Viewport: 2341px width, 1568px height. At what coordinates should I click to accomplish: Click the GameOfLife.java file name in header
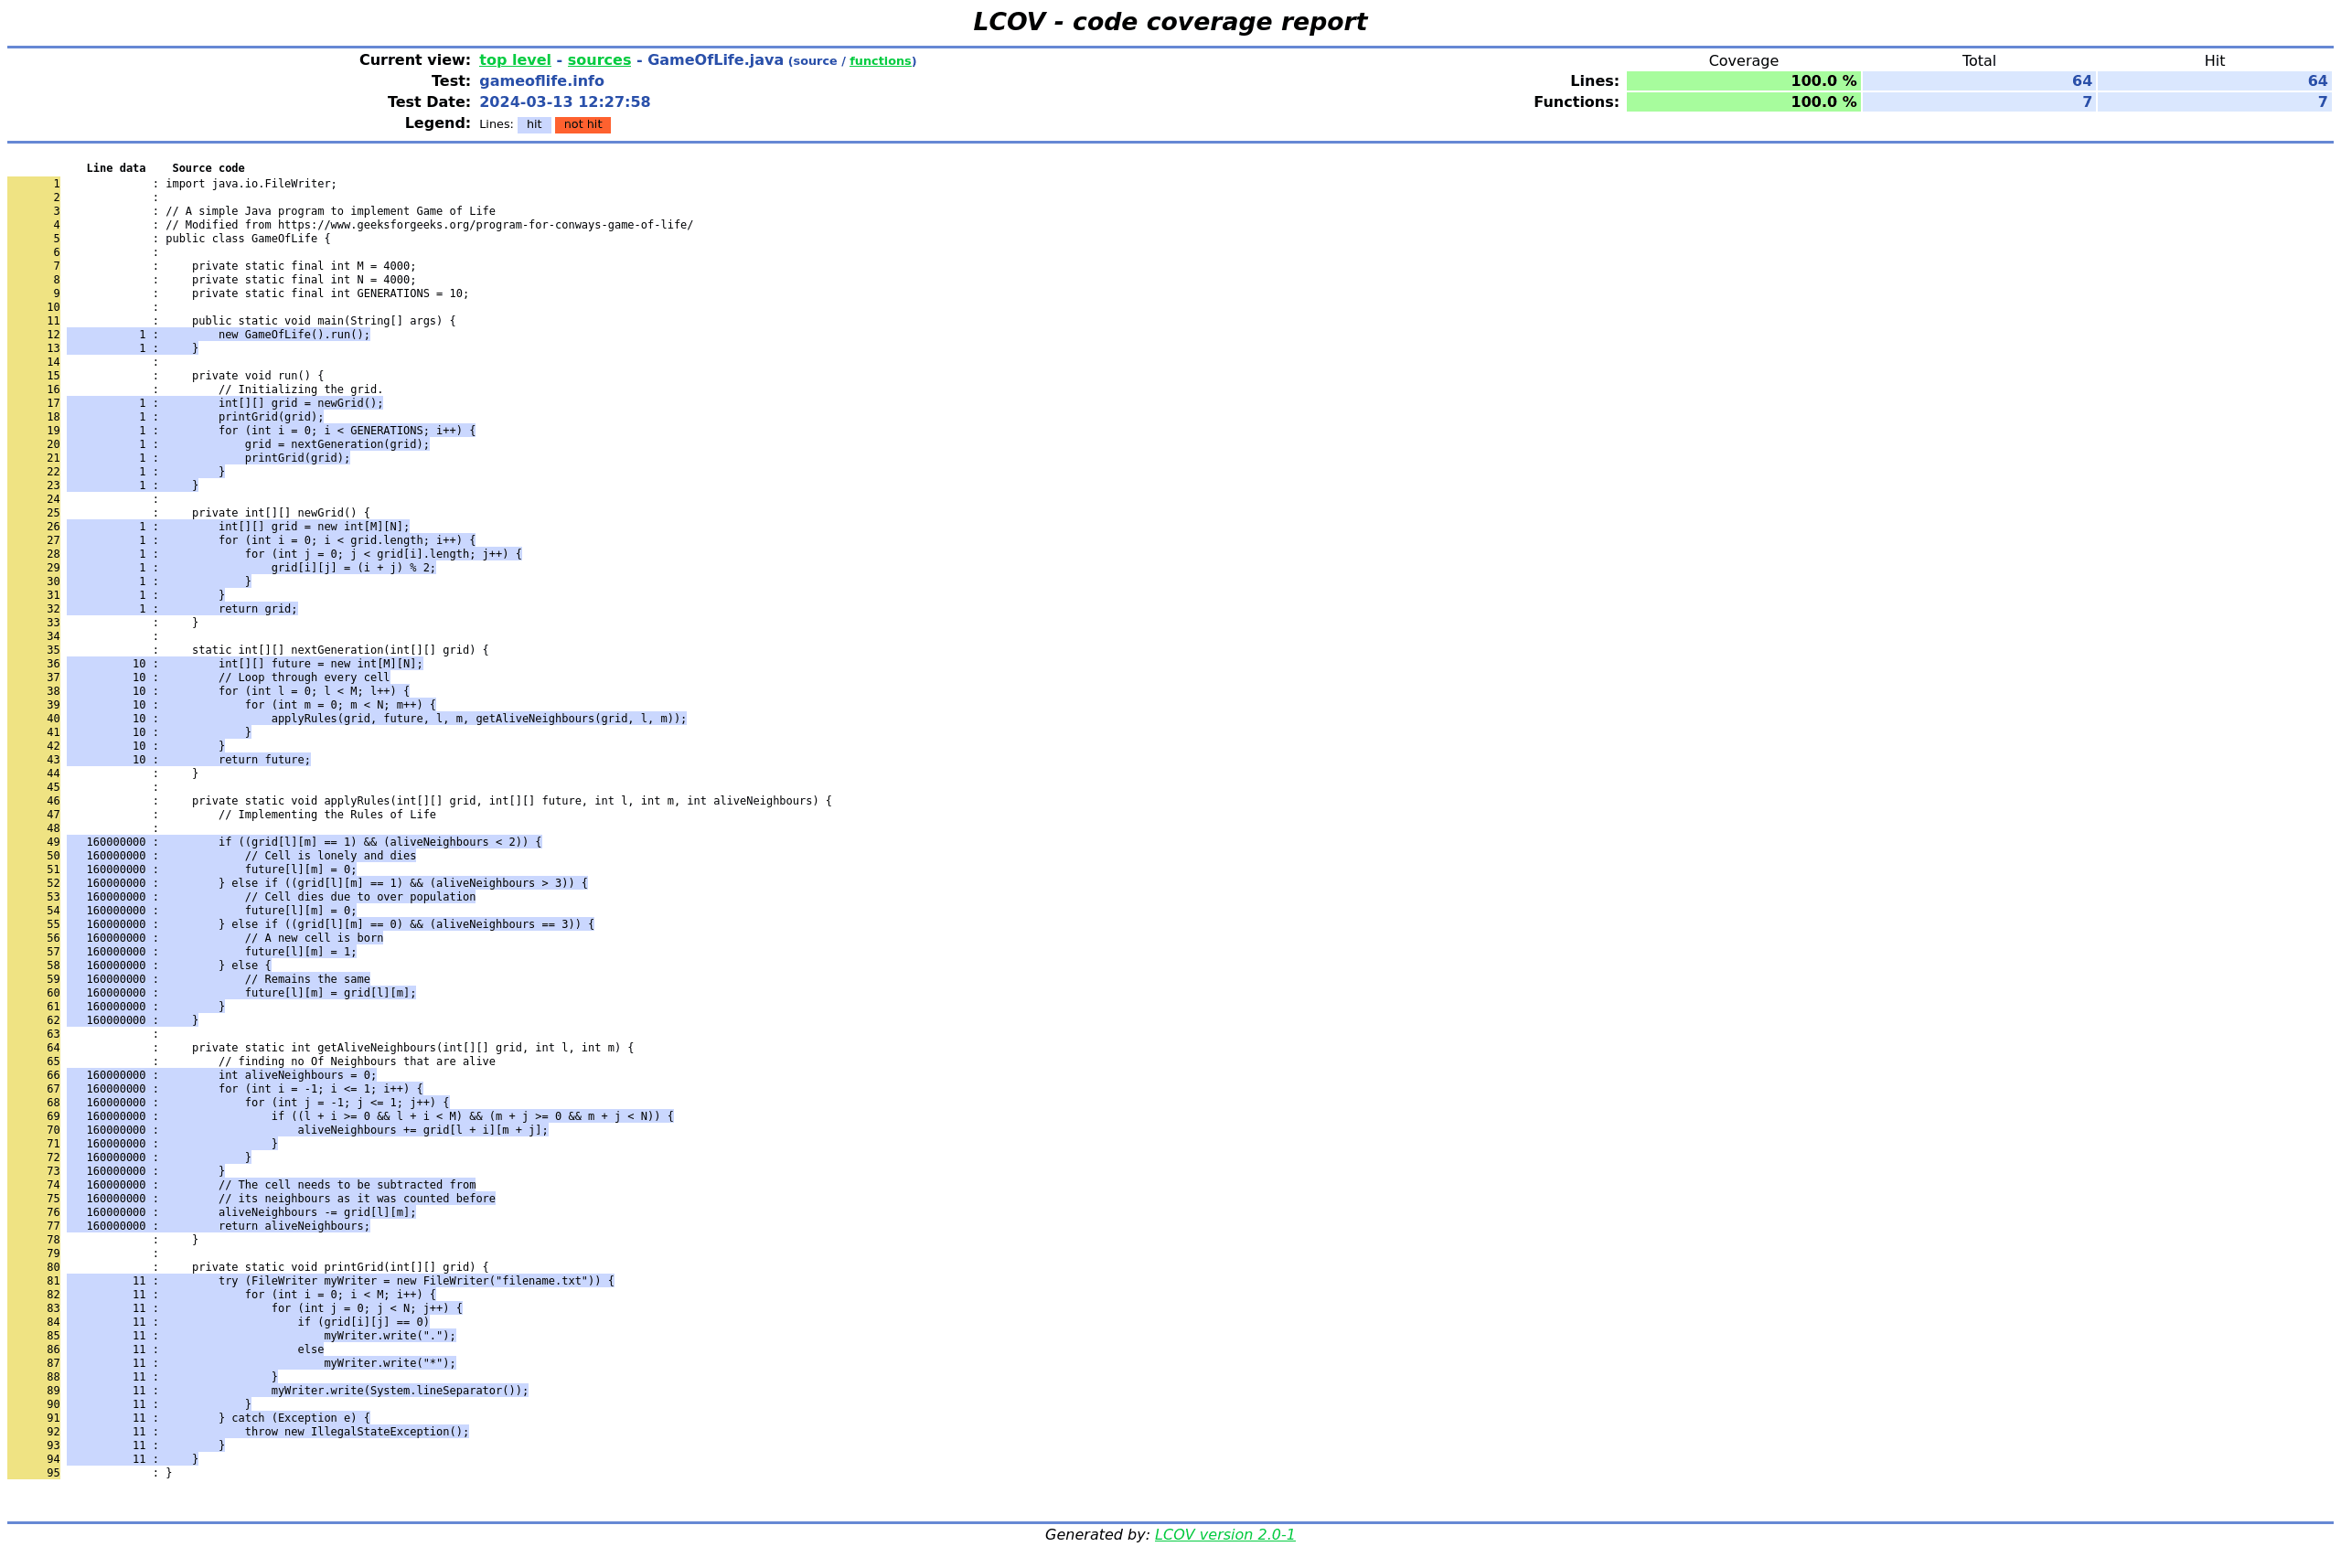coord(715,60)
